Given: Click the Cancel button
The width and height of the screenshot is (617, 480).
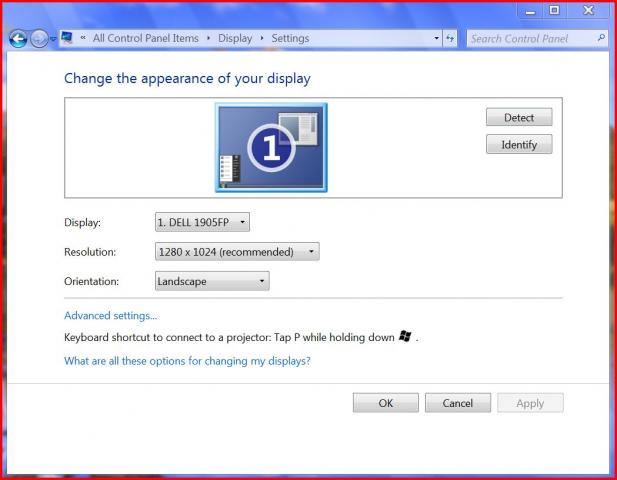Looking at the screenshot, I should click(x=458, y=403).
